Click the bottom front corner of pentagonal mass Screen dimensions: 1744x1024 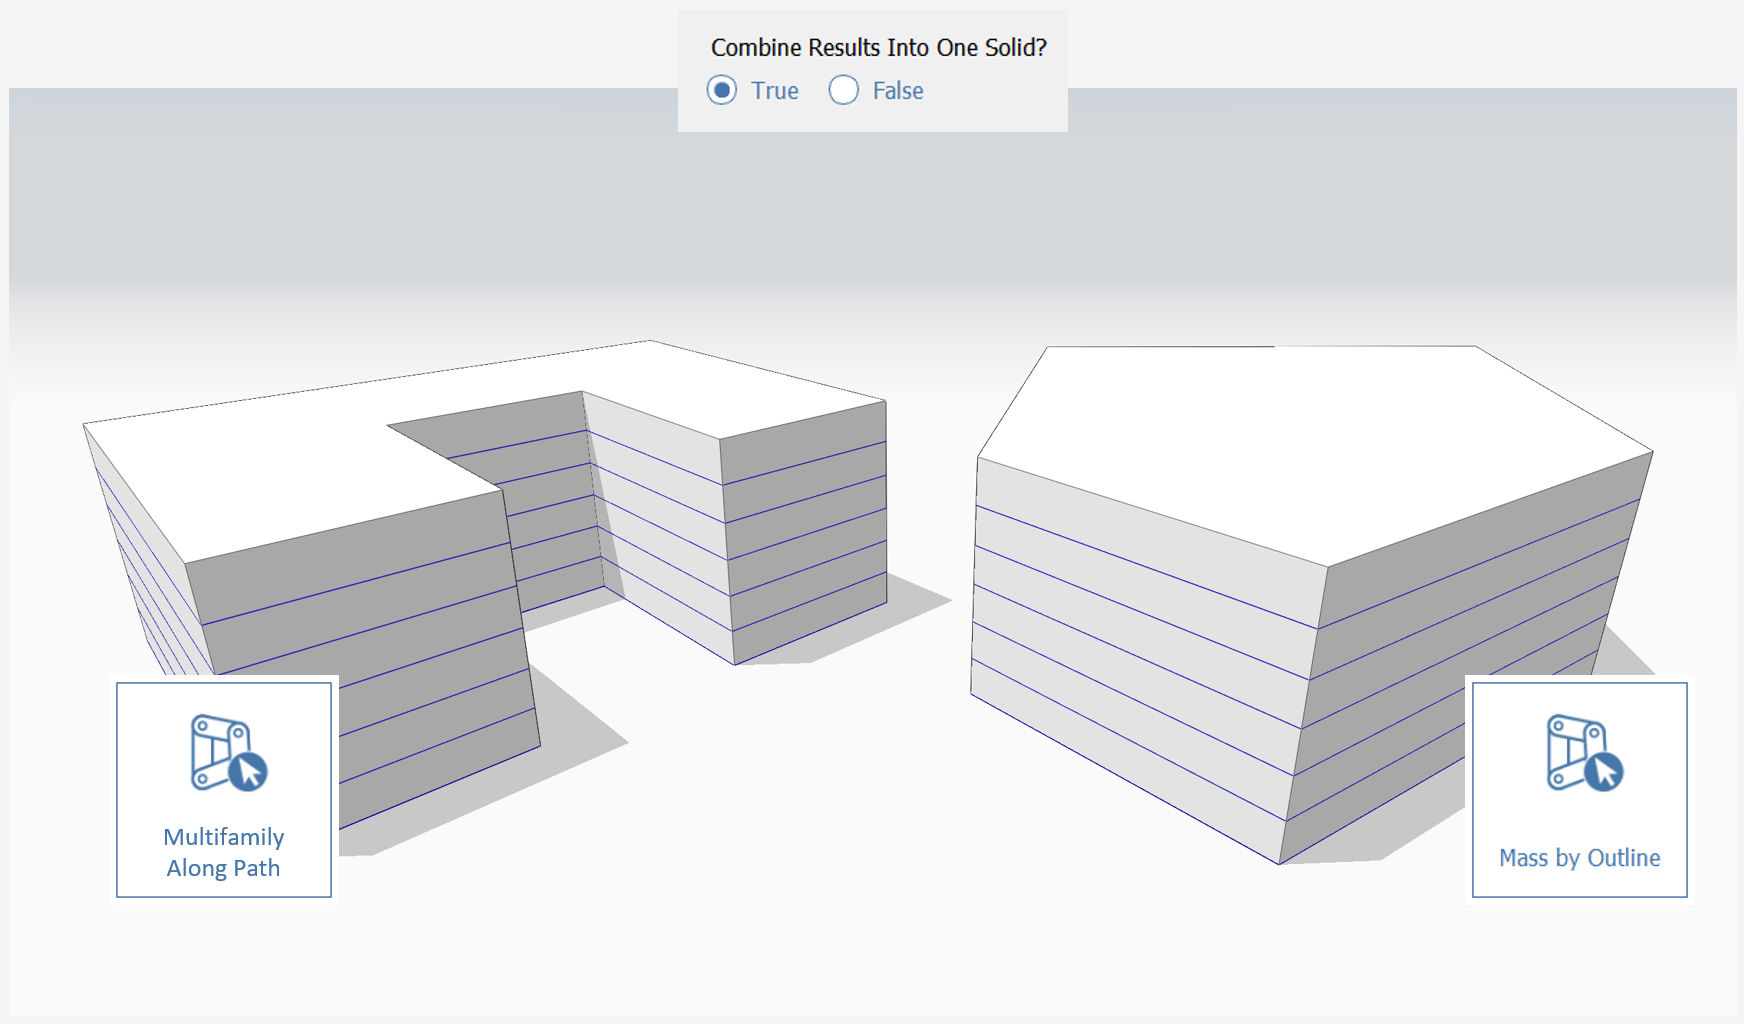(x=1279, y=862)
